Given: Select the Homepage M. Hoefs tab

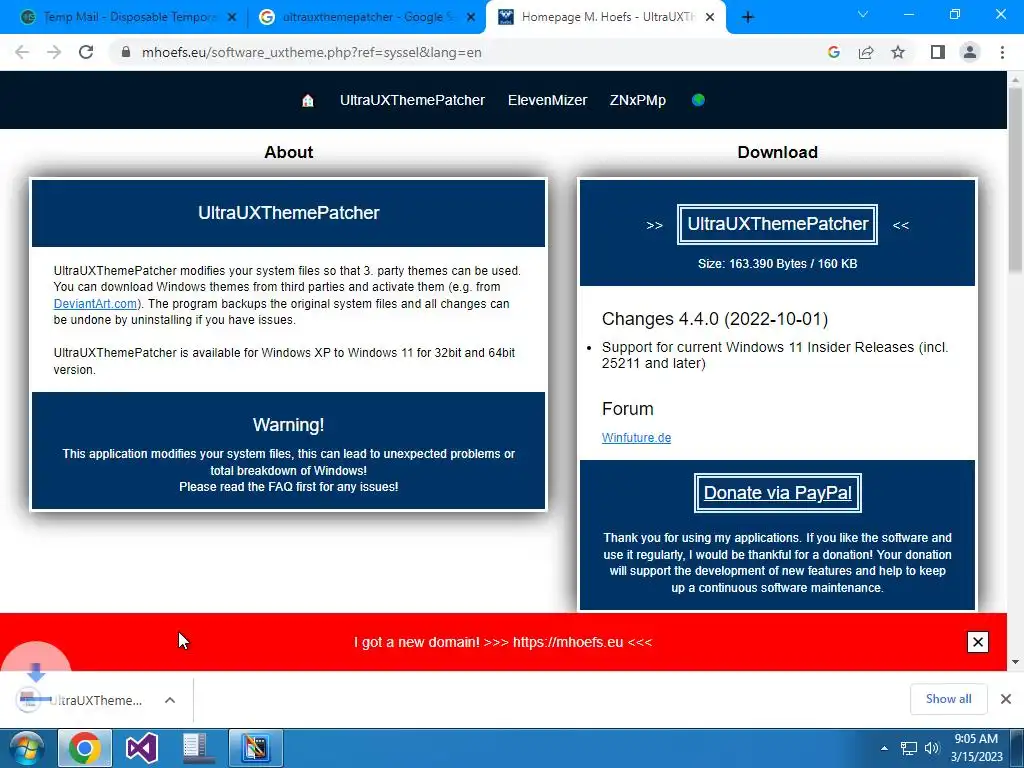Looking at the screenshot, I should pyautogui.click(x=604, y=17).
